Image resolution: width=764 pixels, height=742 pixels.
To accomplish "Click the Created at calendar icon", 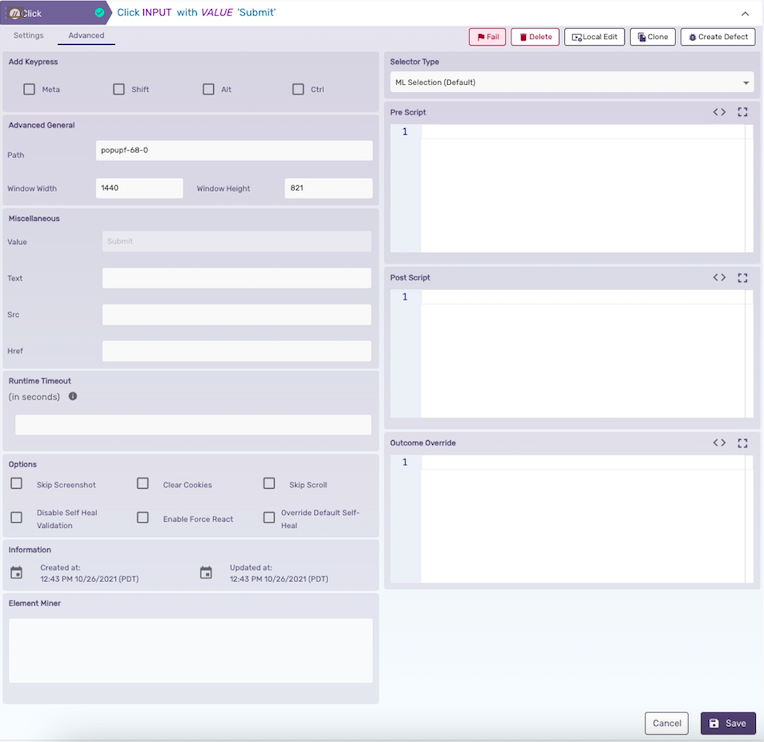I will (x=17, y=572).
